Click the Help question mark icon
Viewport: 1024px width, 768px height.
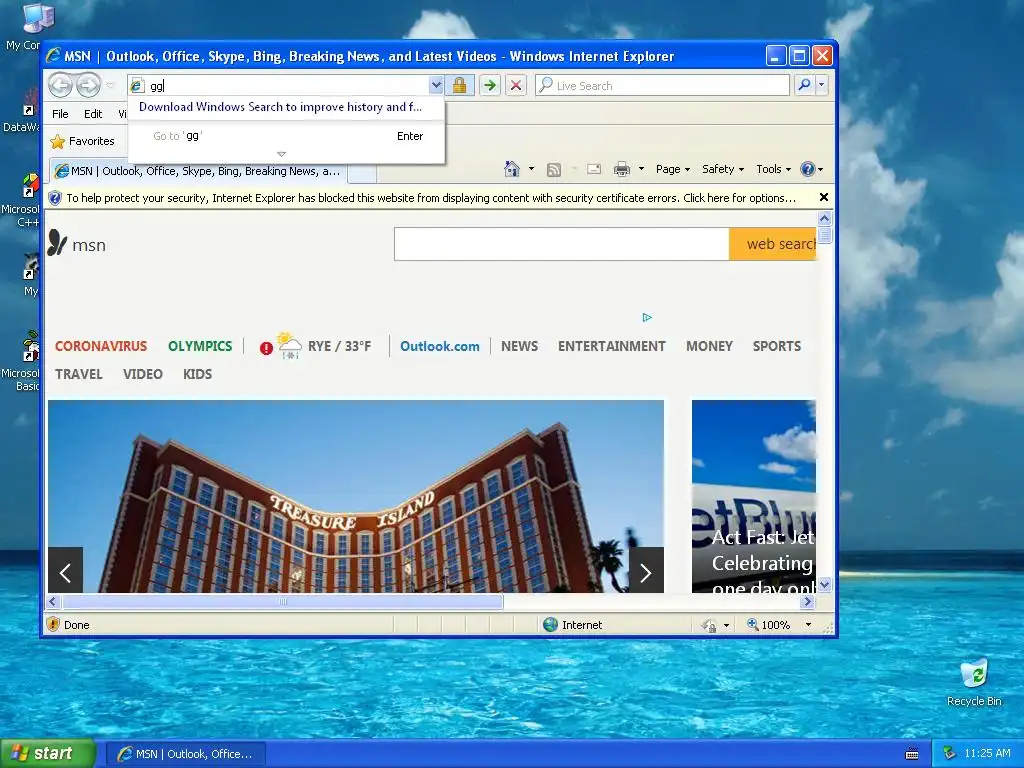(808, 169)
